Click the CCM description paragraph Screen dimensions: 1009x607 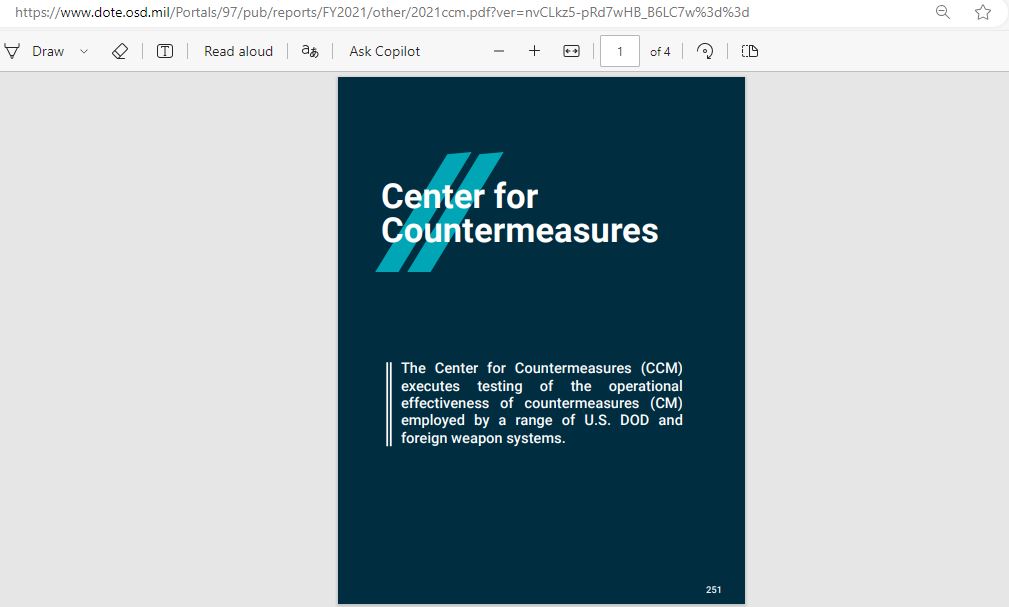[541, 403]
